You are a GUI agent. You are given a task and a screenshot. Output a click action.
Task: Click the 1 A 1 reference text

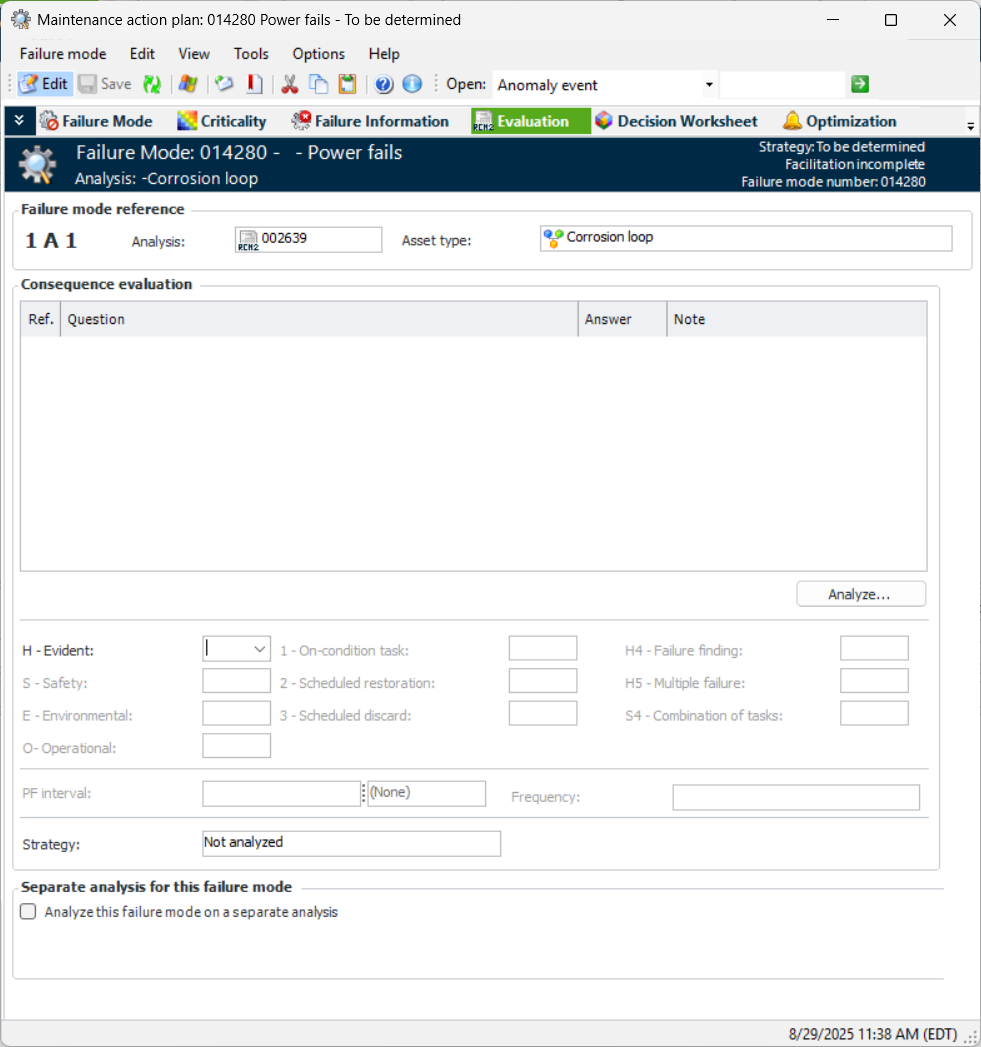[51, 240]
